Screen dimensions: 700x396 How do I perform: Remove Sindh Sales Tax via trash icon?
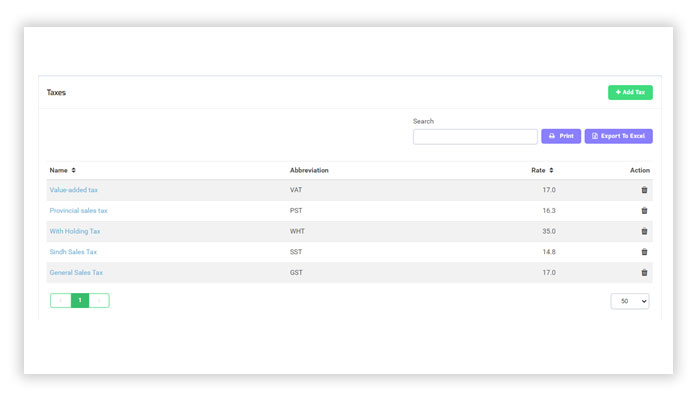[x=644, y=252]
